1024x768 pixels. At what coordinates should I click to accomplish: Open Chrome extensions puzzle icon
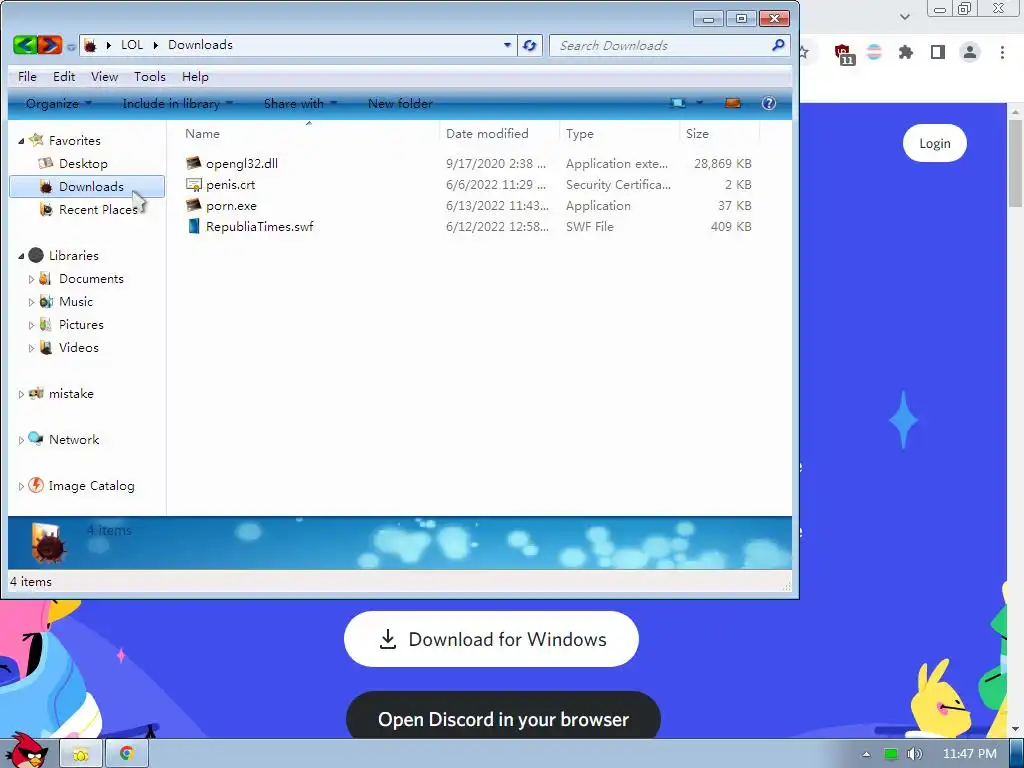(x=906, y=52)
